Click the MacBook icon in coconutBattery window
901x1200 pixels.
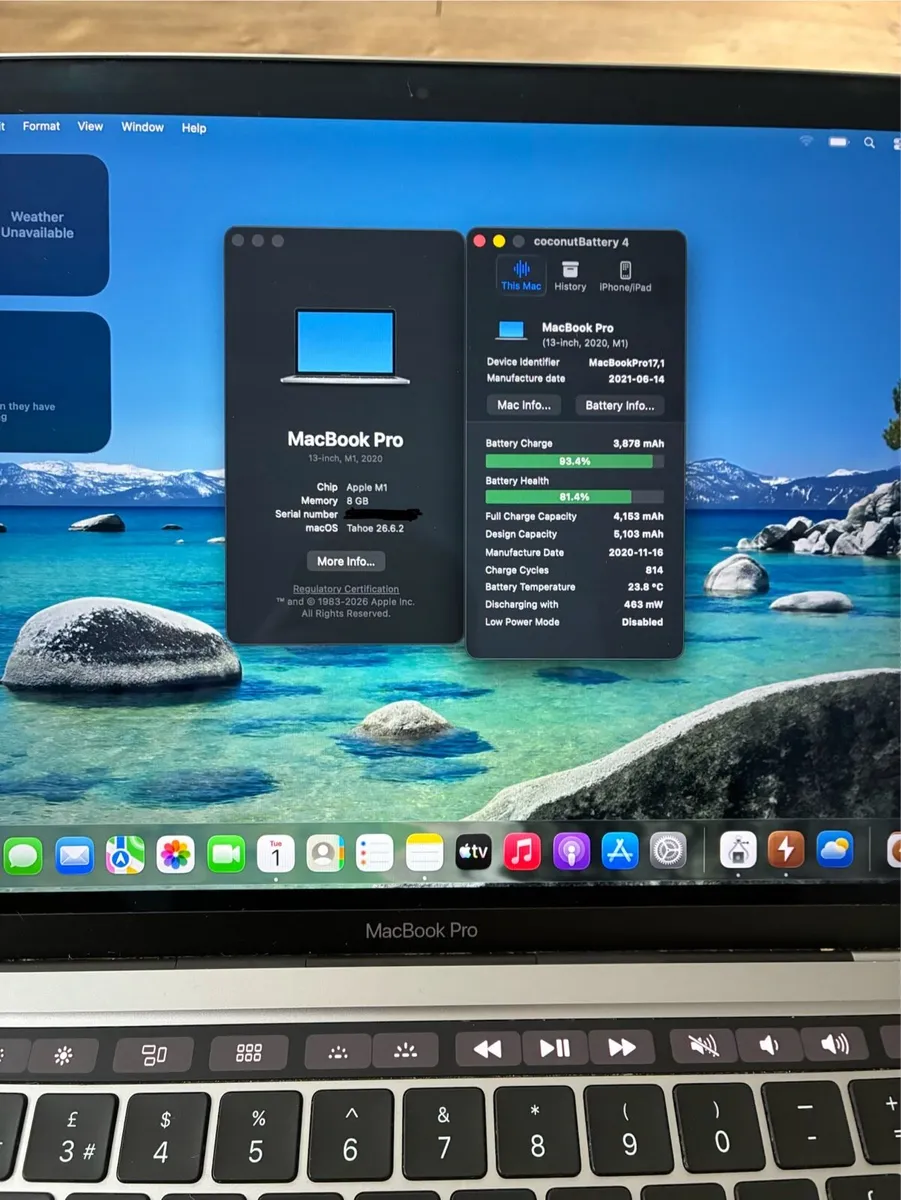[511, 331]
